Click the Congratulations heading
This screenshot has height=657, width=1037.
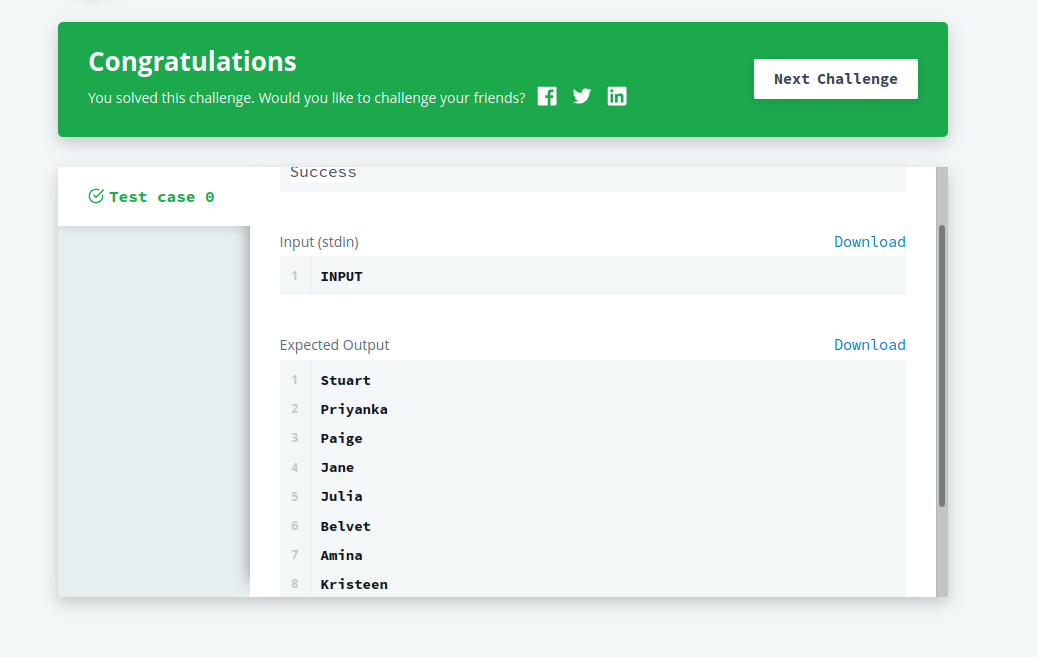(x=192, y=61)
